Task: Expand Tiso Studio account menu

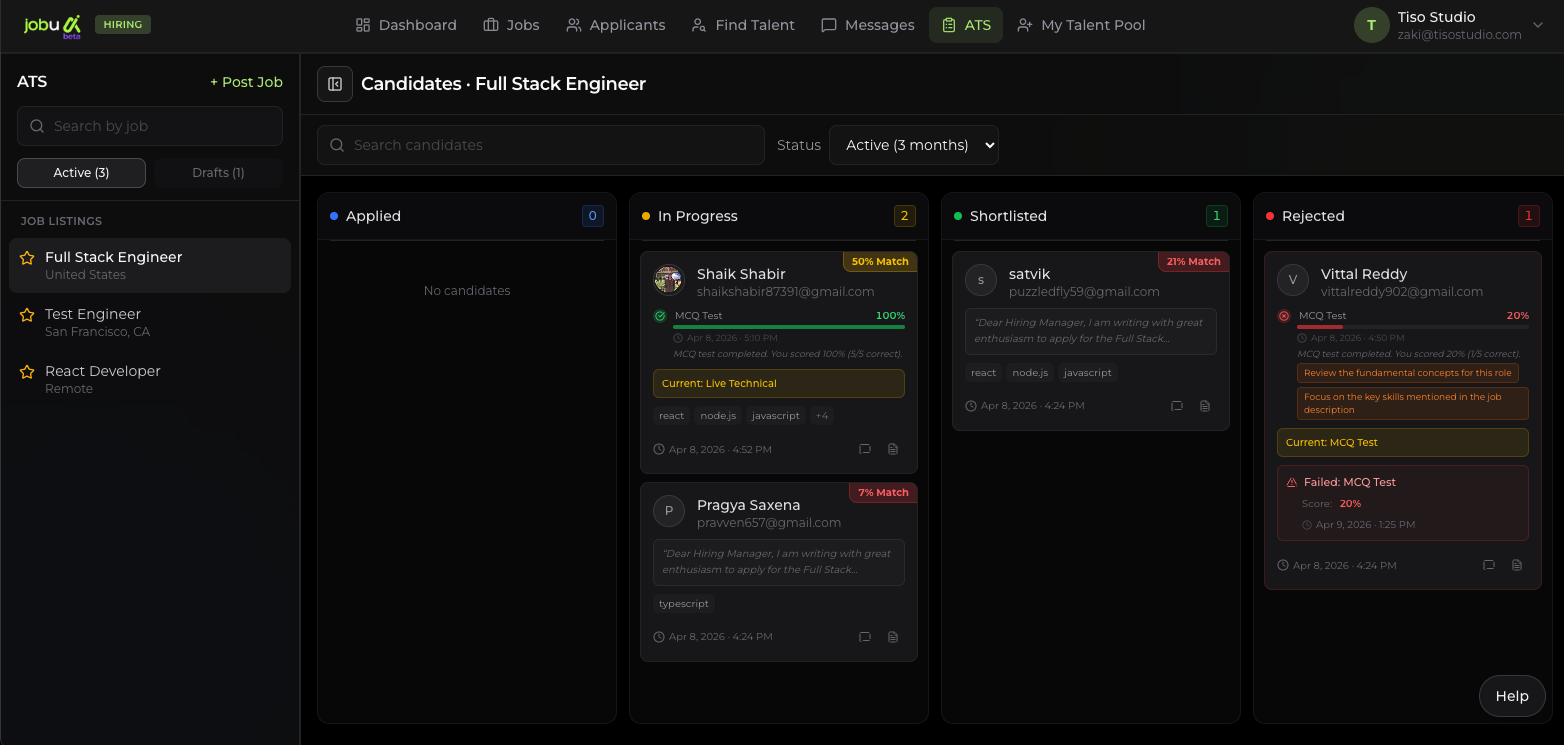Action: 1538,25
